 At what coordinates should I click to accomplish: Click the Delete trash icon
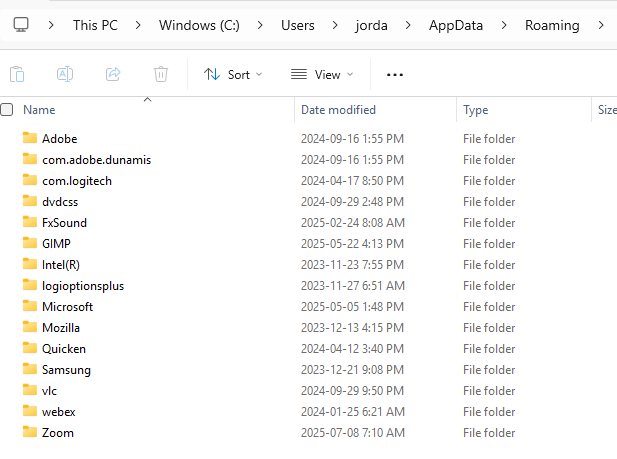click(x=161, y=74)
